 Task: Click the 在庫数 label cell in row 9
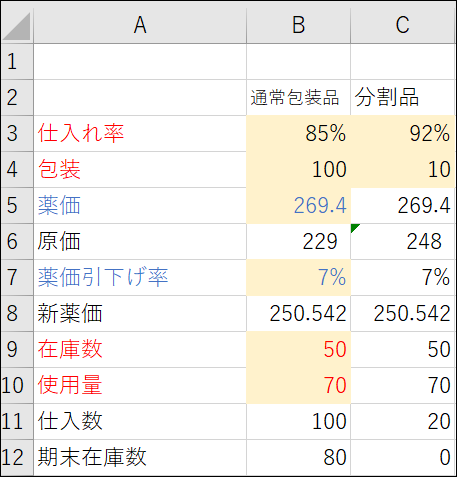tap(140, 350)
